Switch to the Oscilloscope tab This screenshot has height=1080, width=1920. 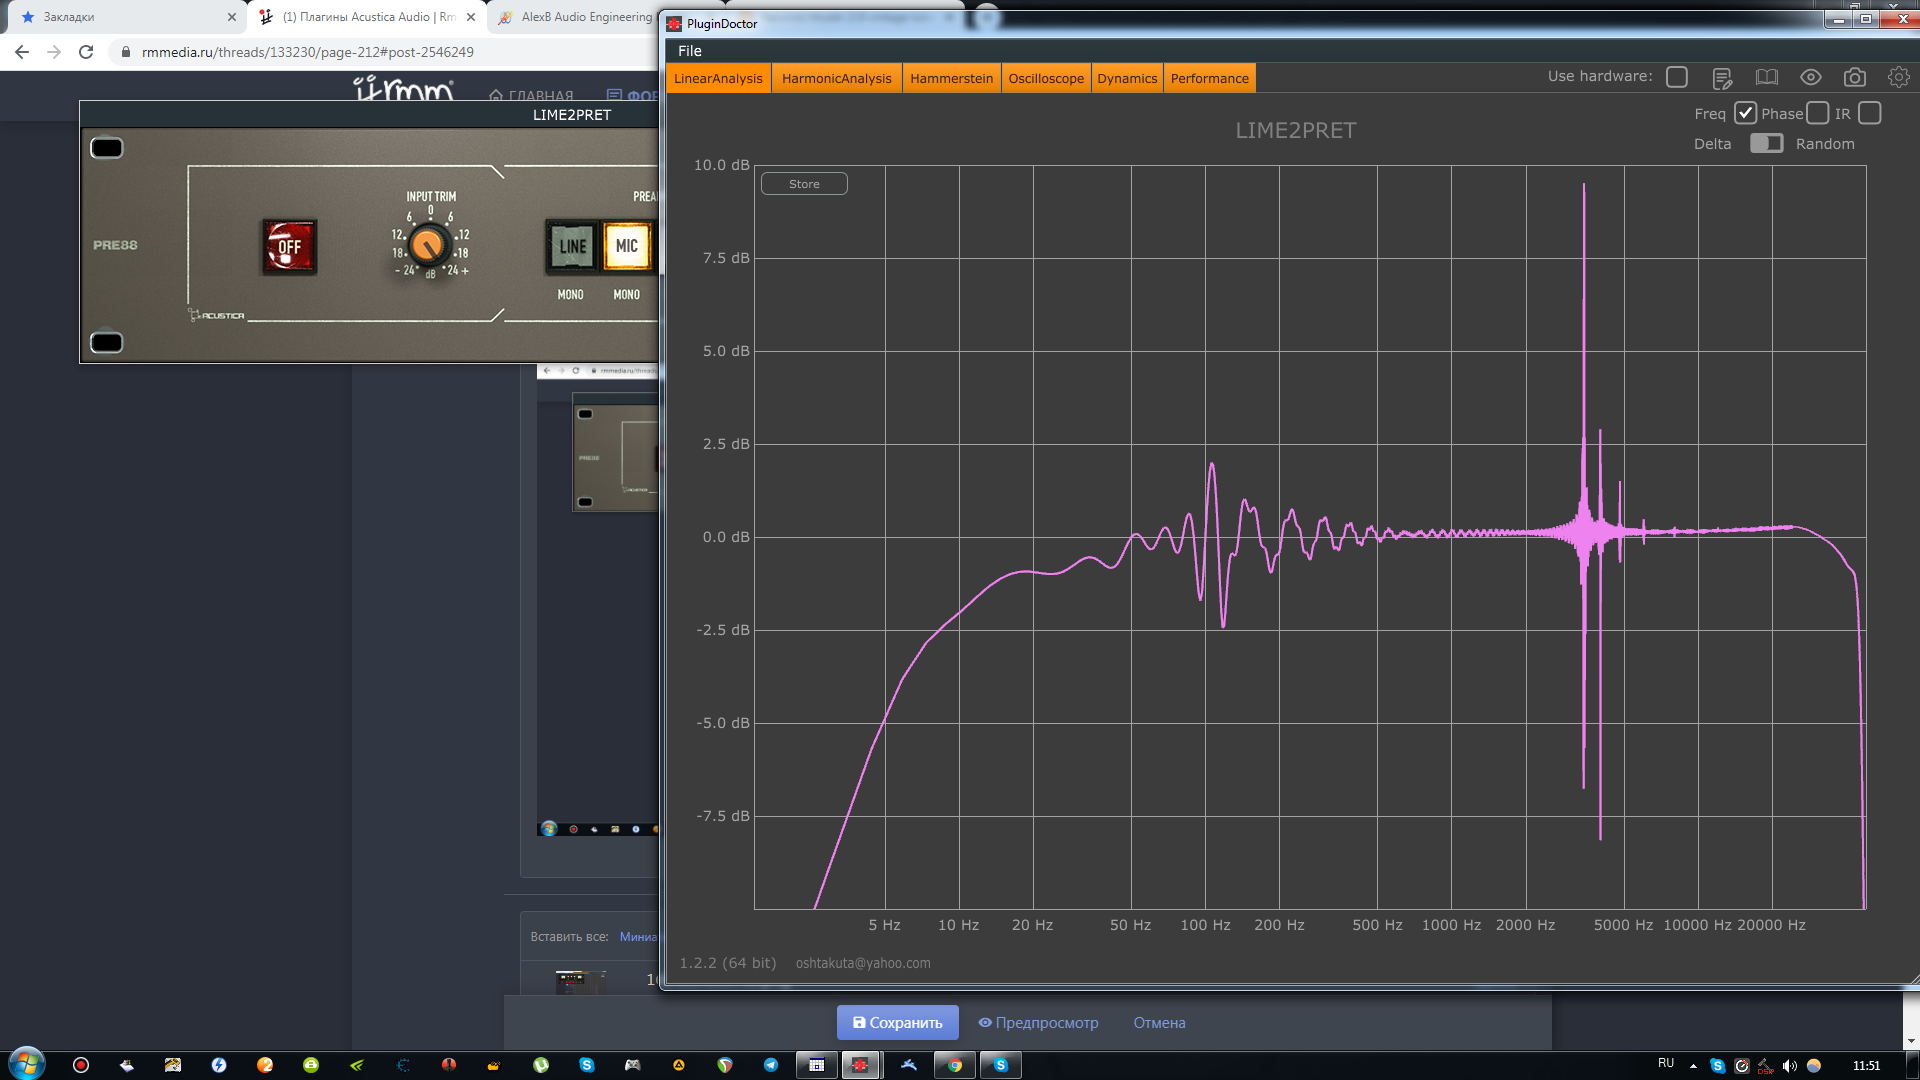(x=1045, y=78)
